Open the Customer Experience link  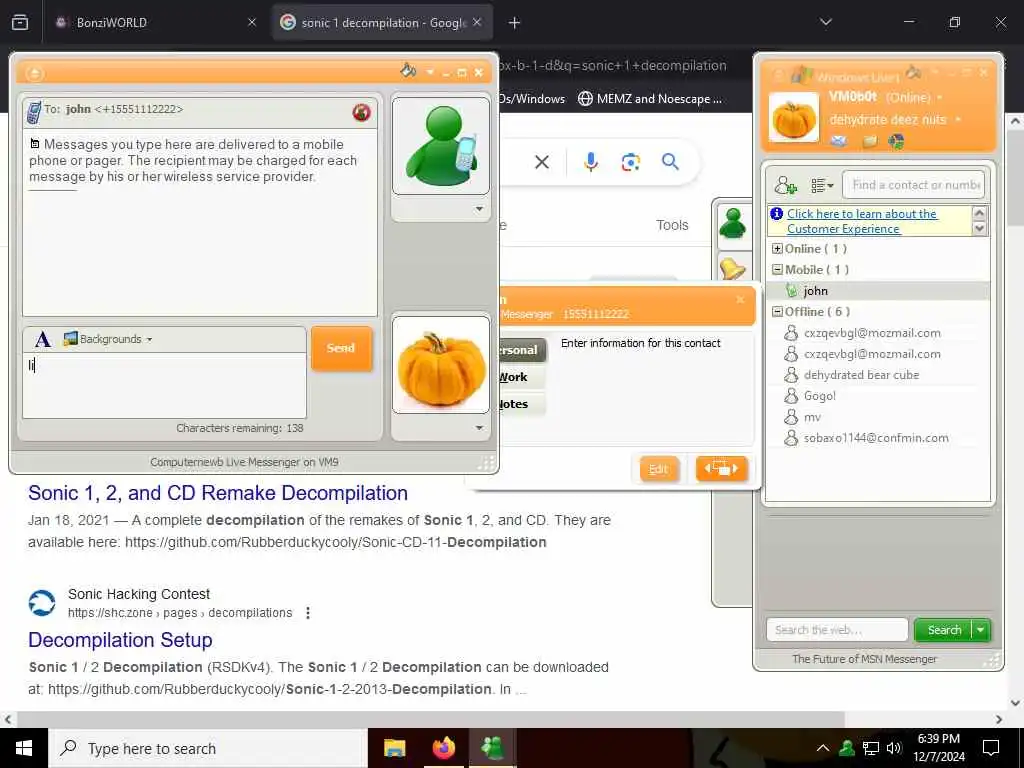click(x=862, y=221)
